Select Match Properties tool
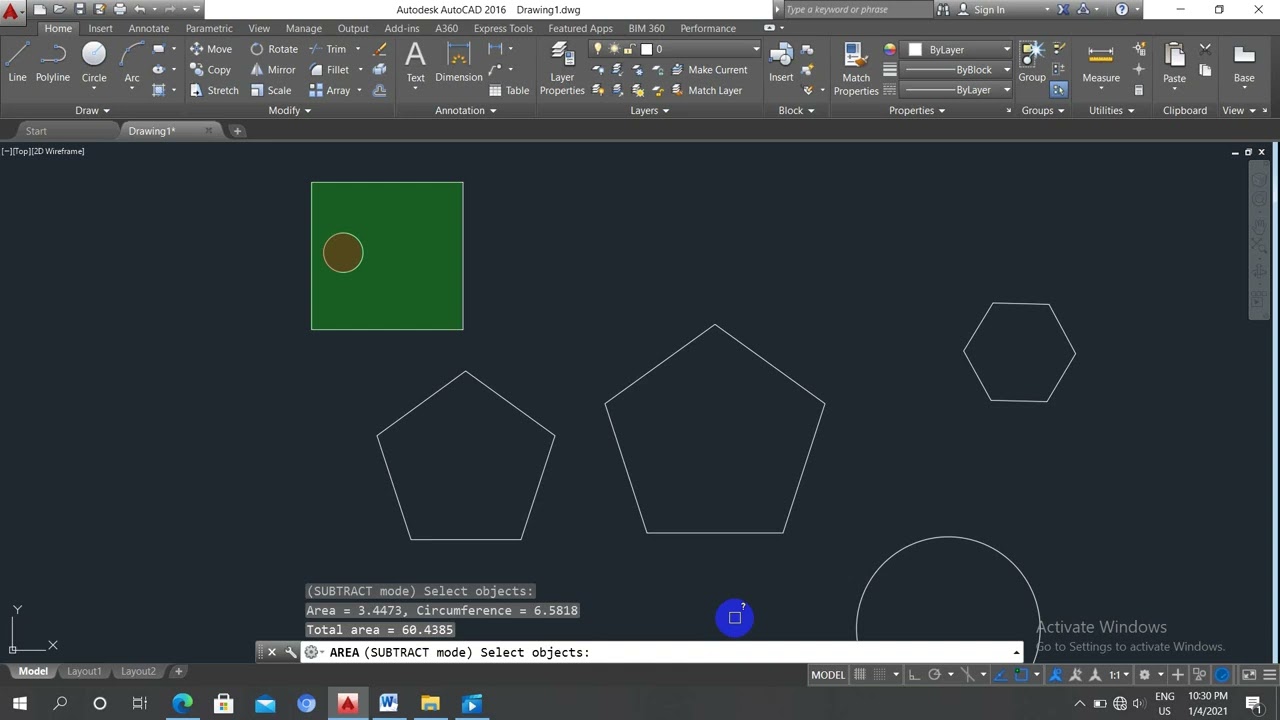The height and width of the screenshot is (720, 1280). point(856,70)
